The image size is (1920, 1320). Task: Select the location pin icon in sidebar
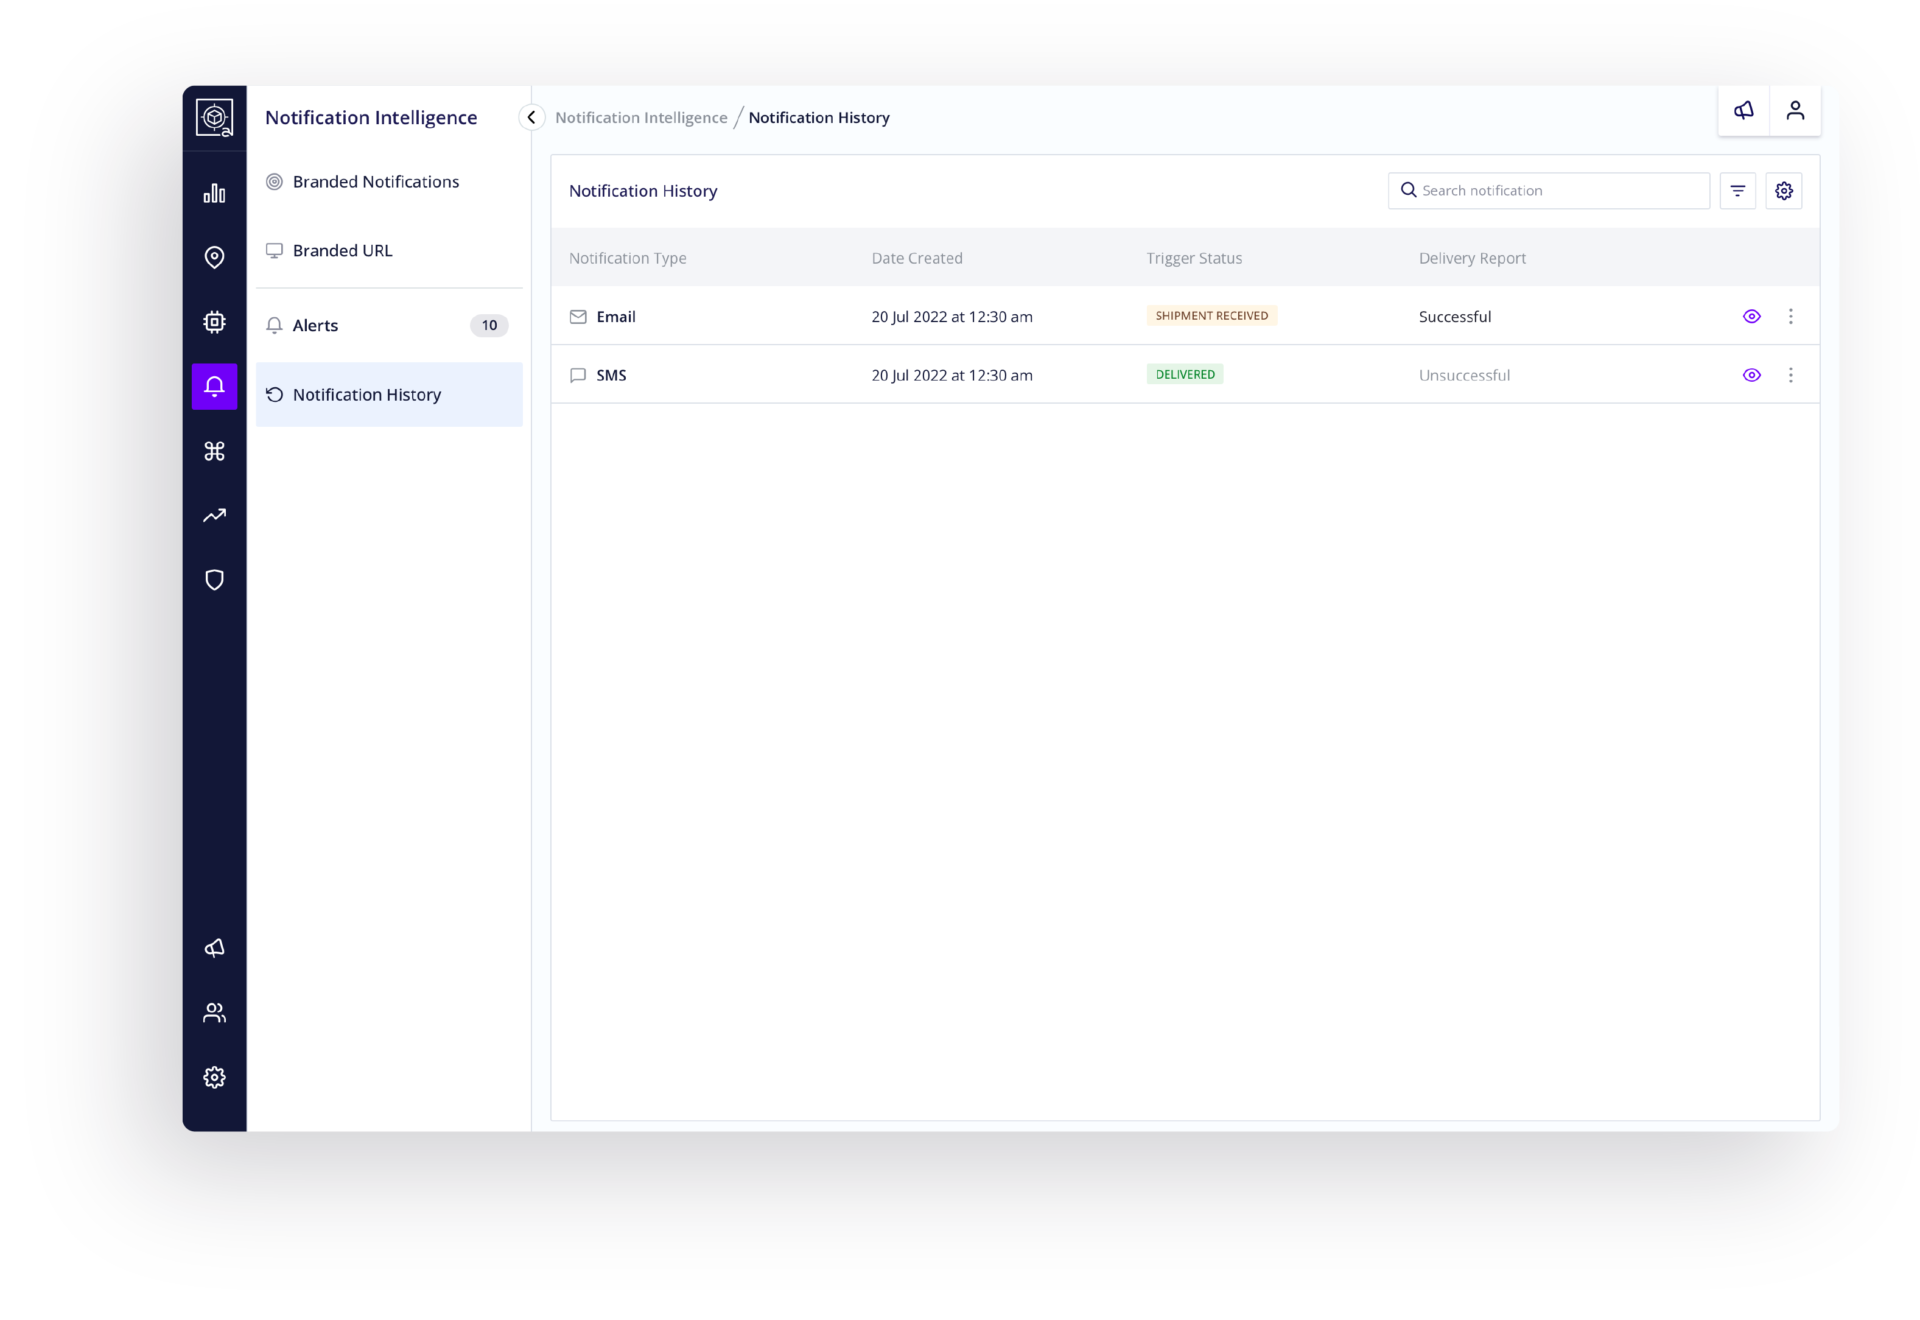tap(214, 257)
